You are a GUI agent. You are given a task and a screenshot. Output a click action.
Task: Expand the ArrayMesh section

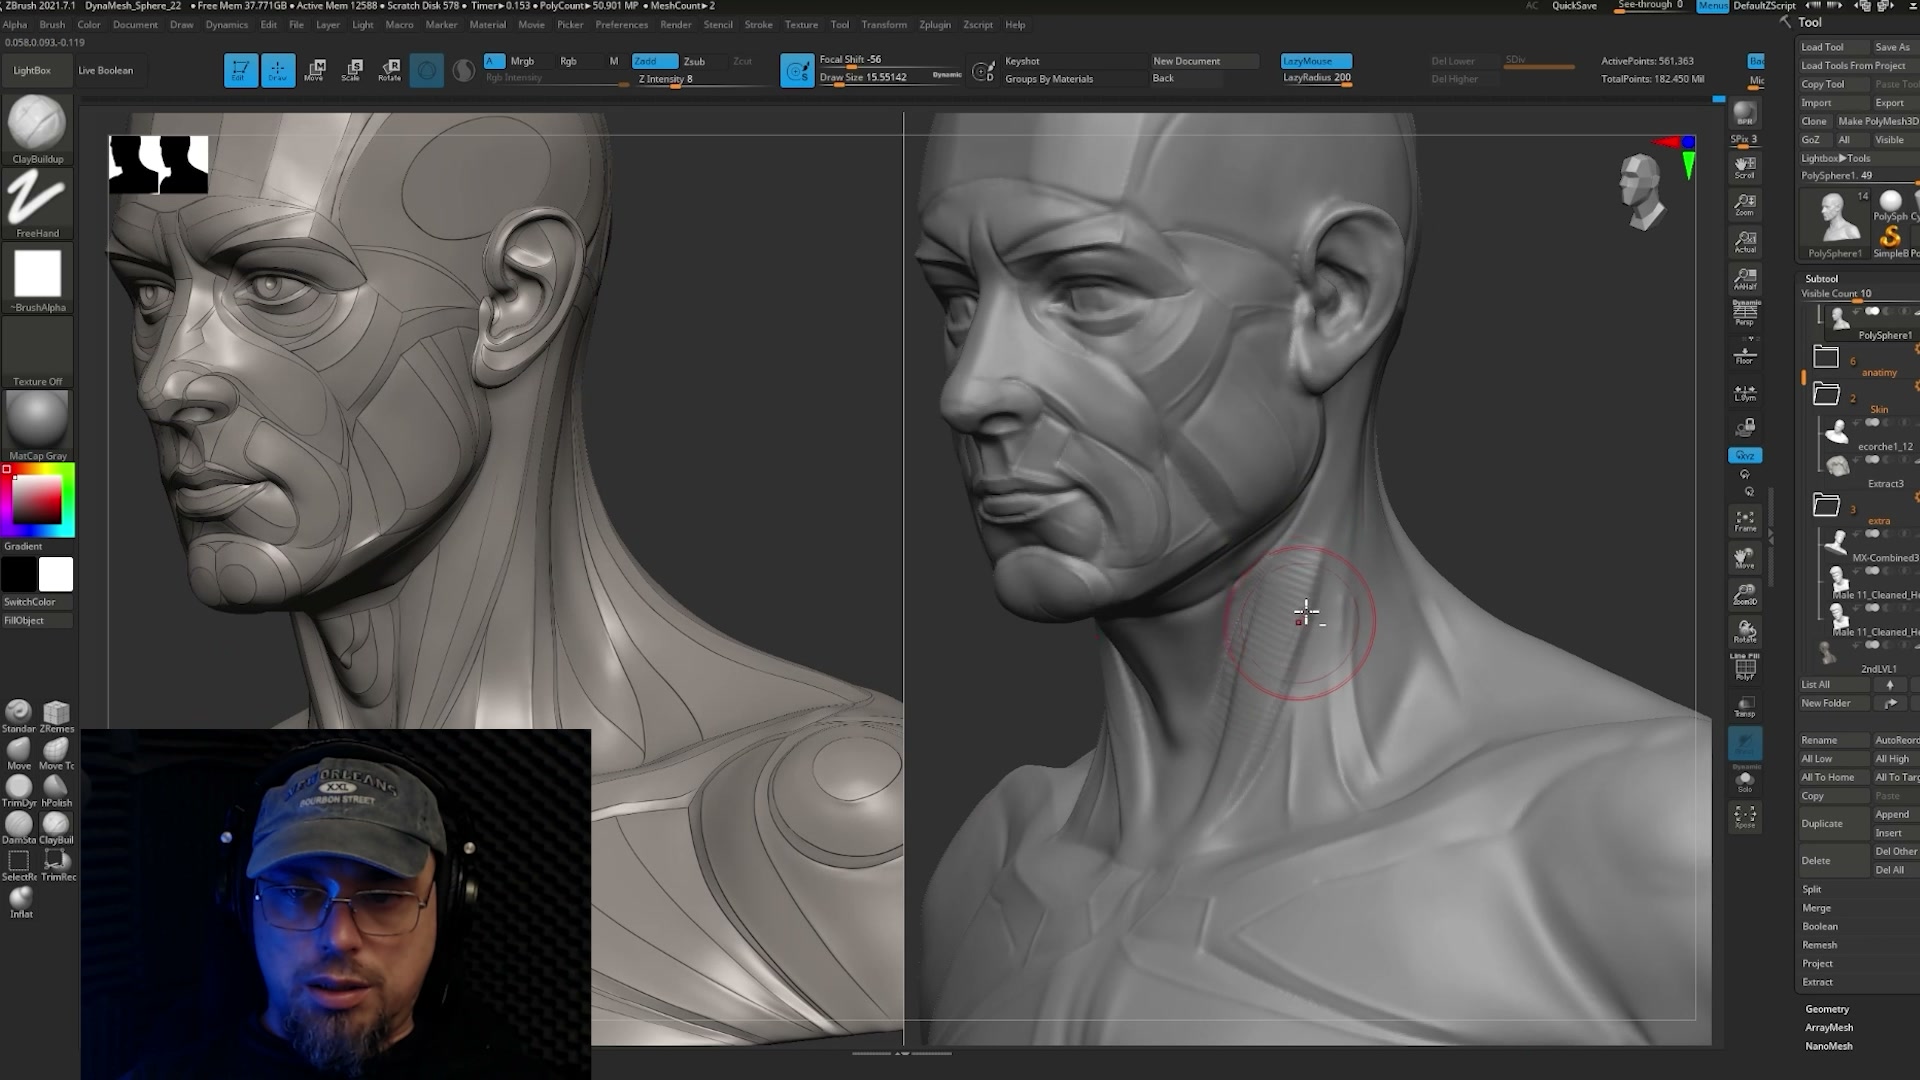coord(1829,1027)
